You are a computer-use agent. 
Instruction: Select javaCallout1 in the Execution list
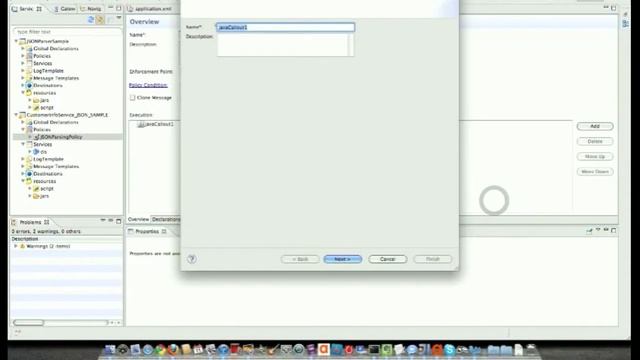click(156, 124)
